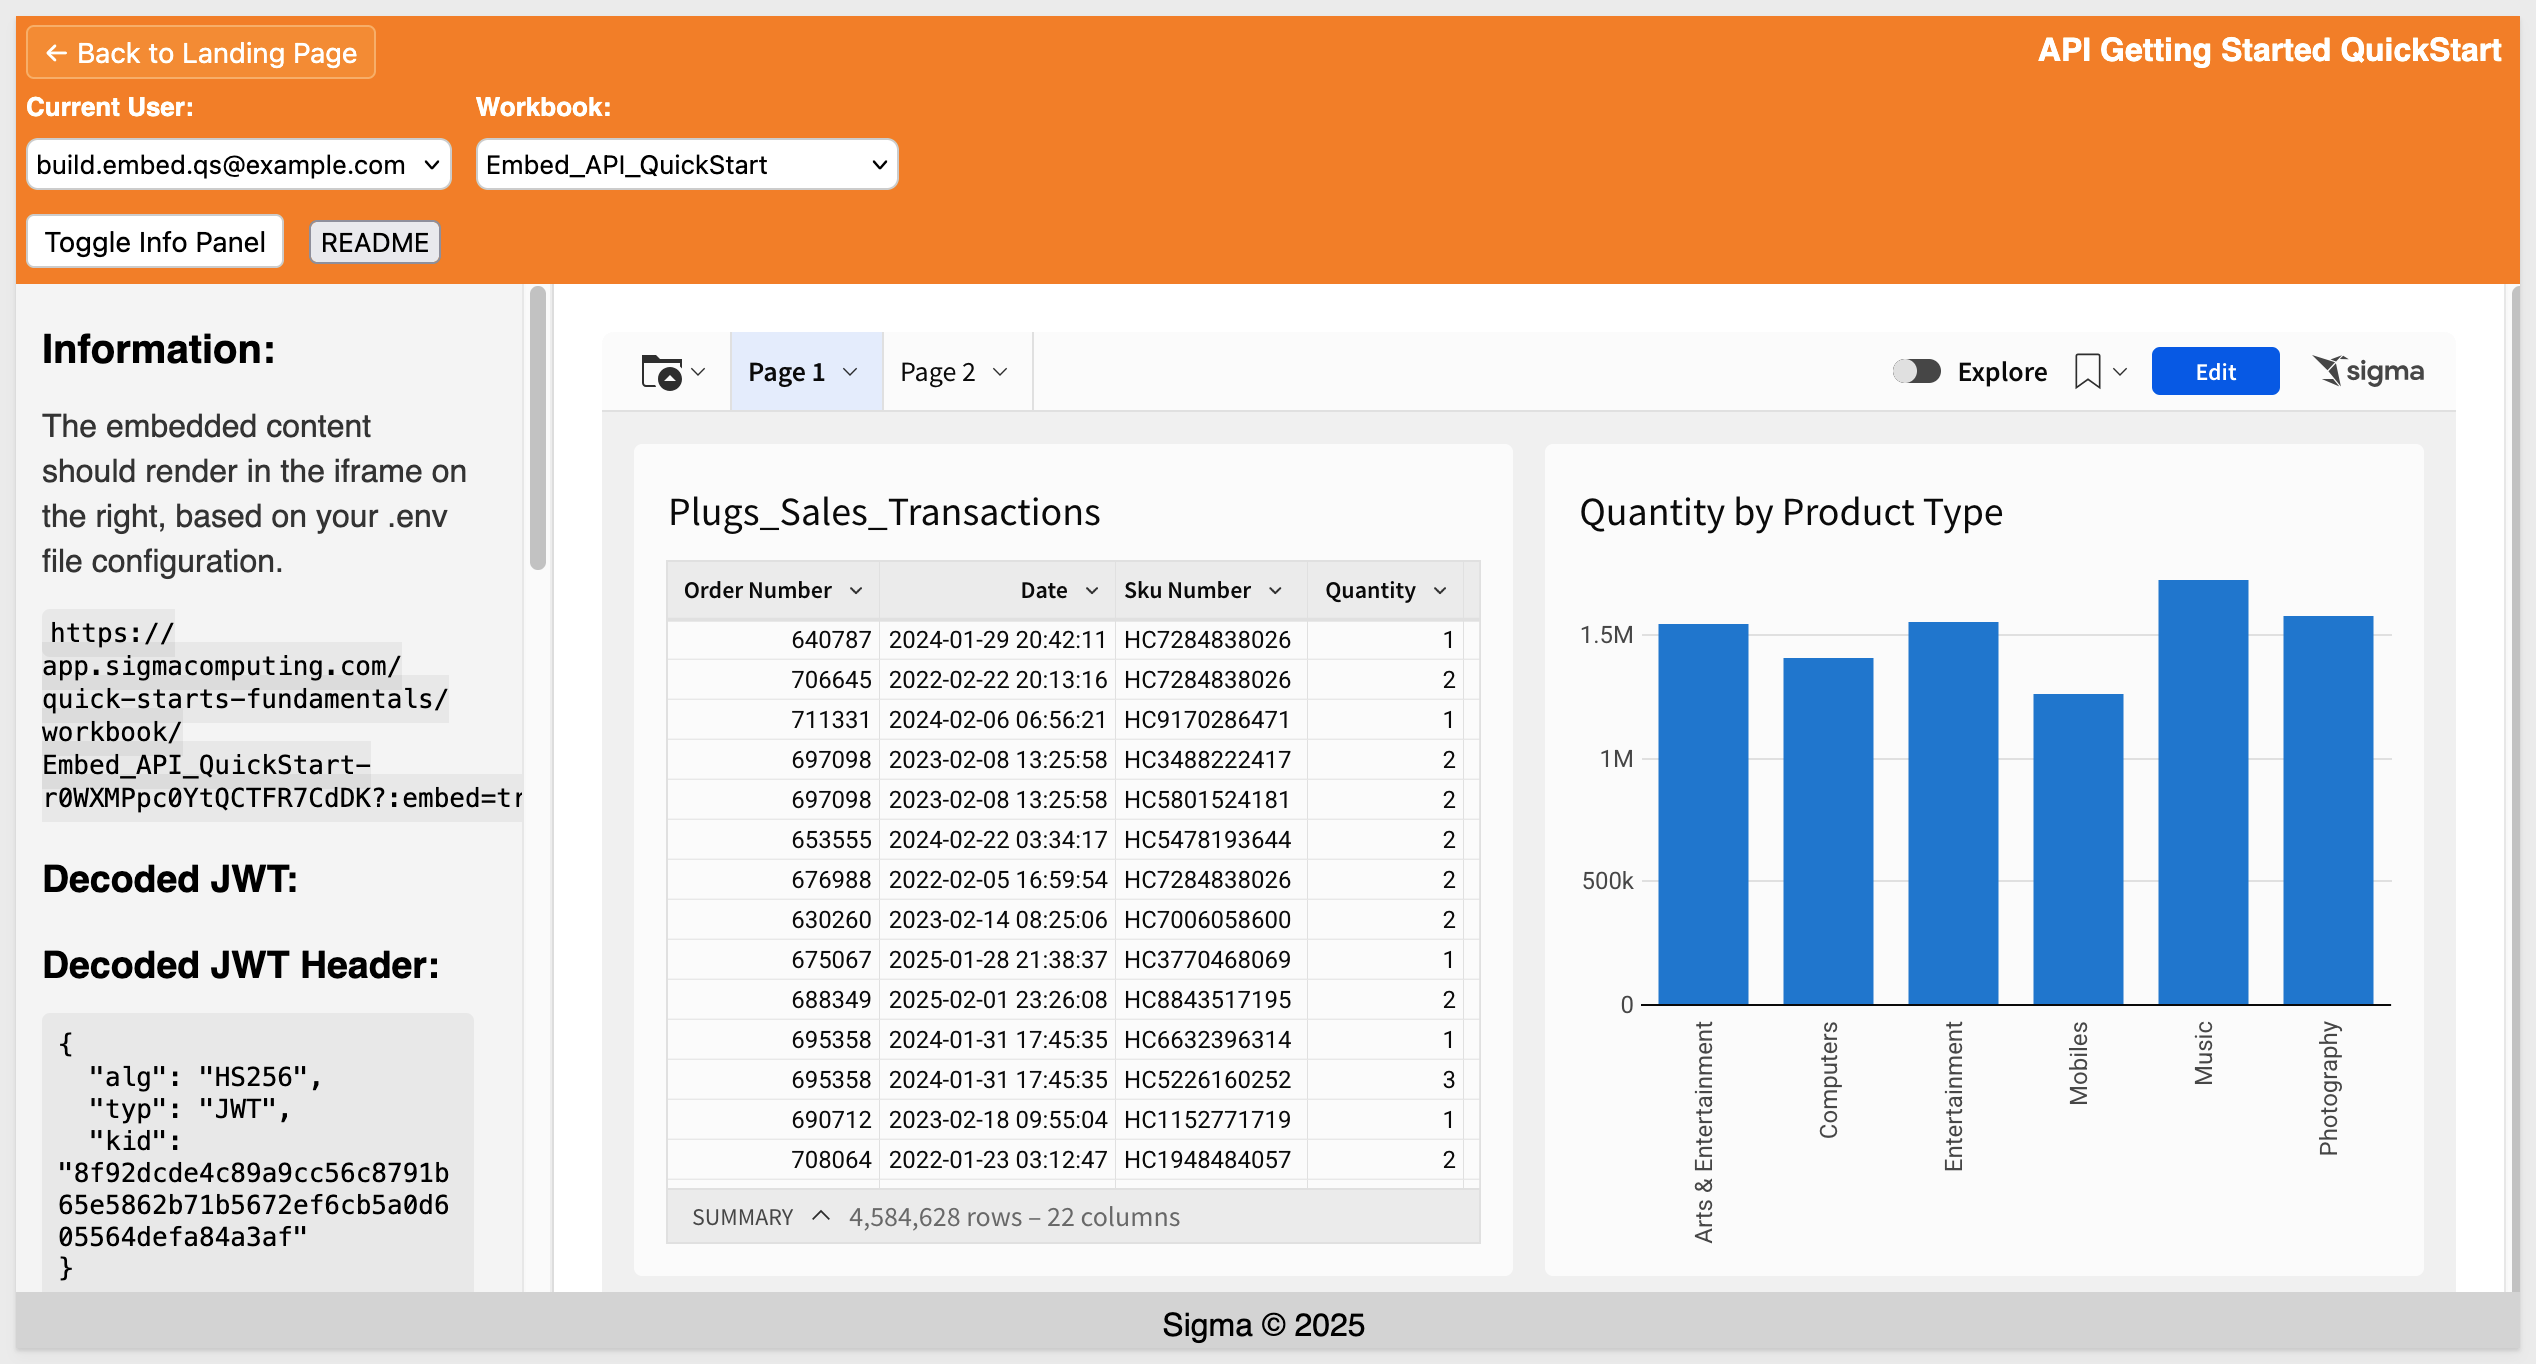The height and width of the screenshot is (1364, 2536).
Task: Toggle the Explore switch
Action: pos(1916,371)
